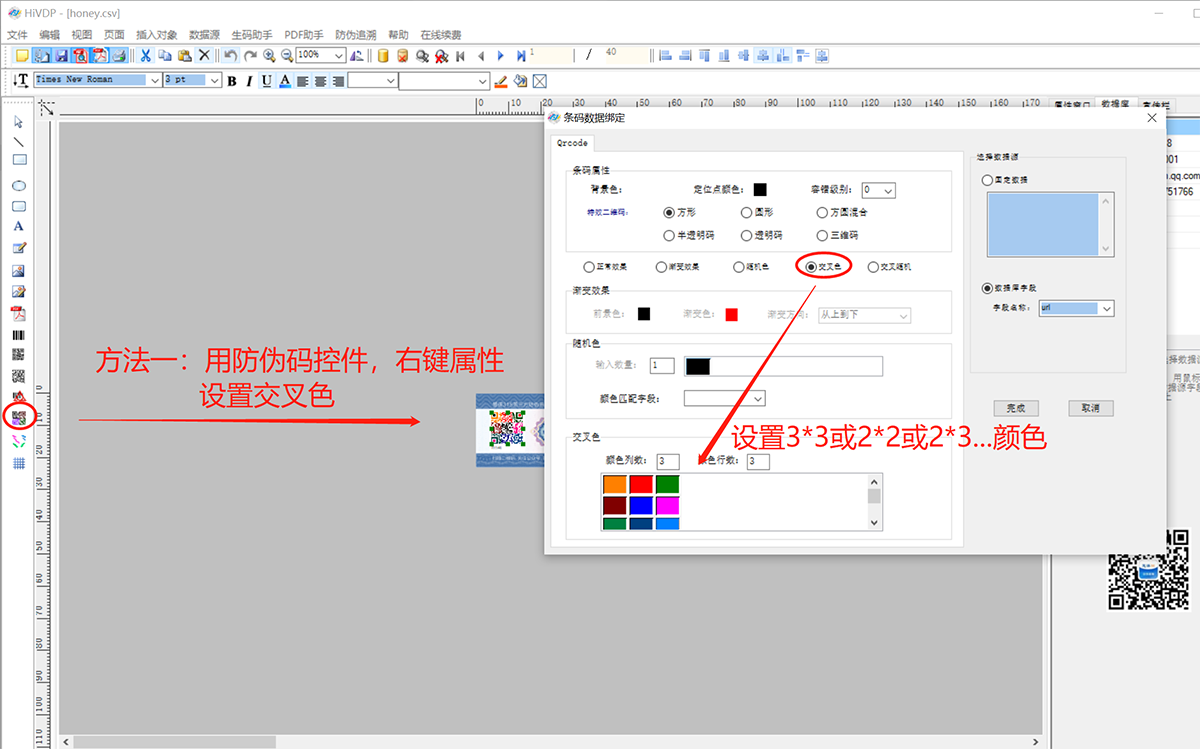Go to the first record icon
Image resolution: width=1200 pixels, height=749 pixels.
pyautogui.click(x=460, y=56)
